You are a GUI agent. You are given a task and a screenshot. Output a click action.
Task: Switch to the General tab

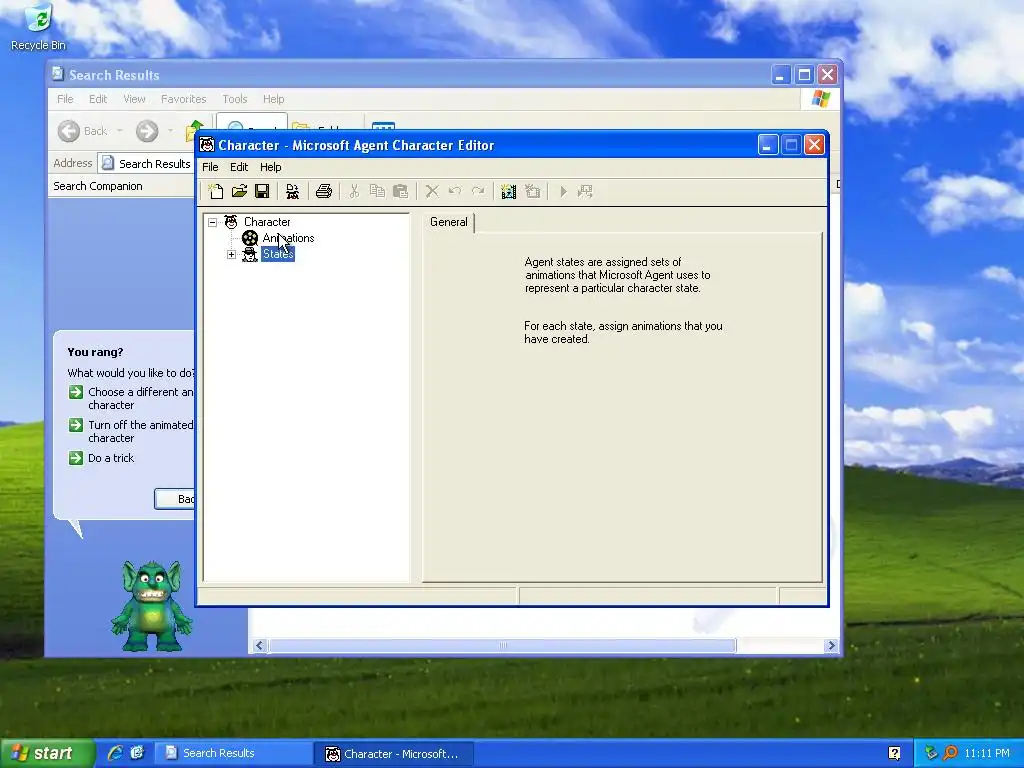[449, 222]
